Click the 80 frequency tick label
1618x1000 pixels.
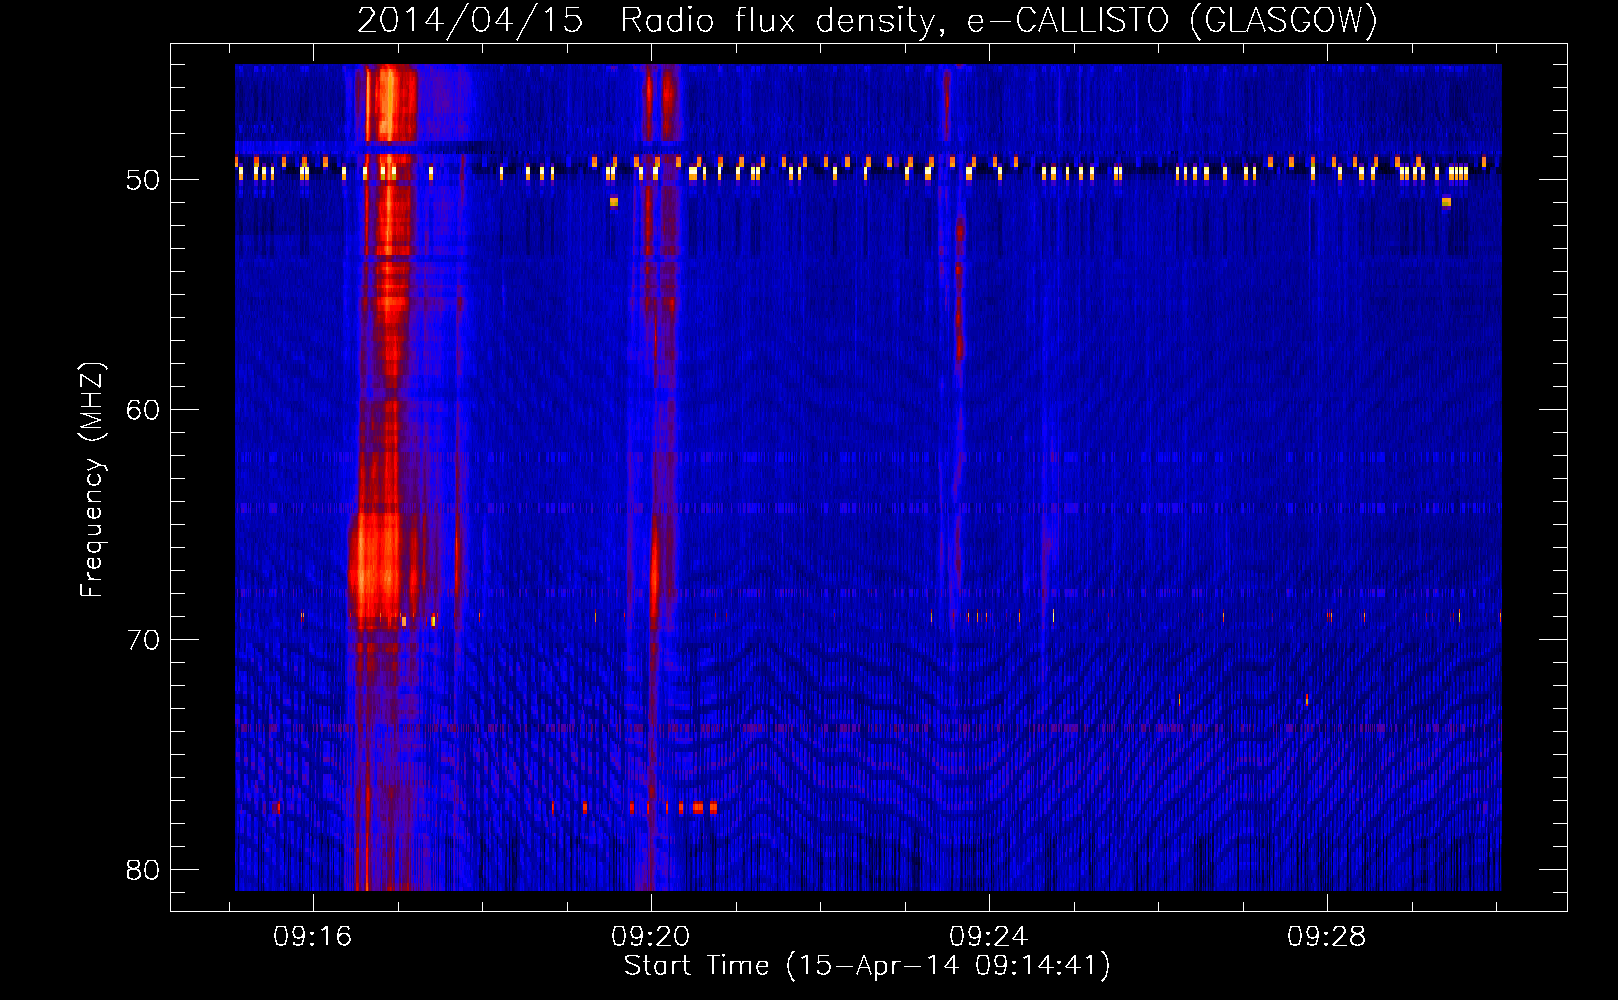point(143,870)
